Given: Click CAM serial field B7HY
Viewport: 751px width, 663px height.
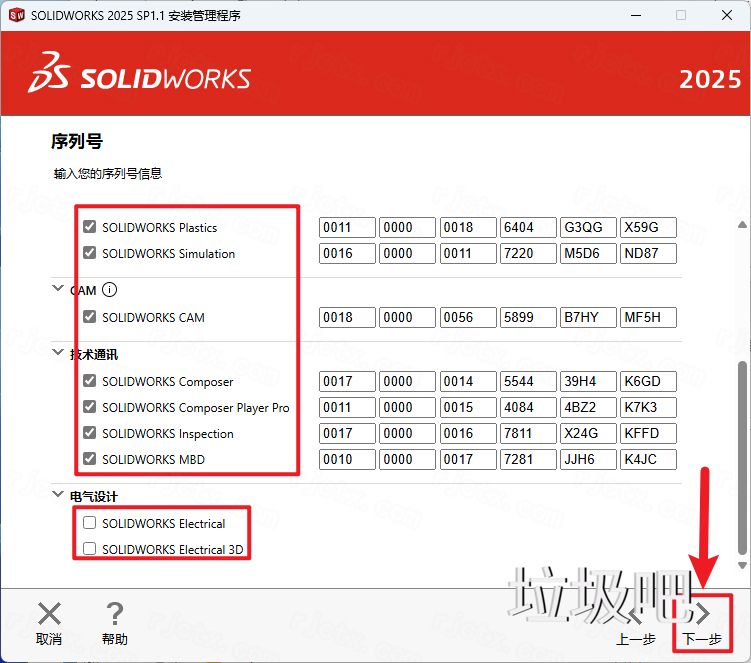Looking at the screenshot, I should 588,318.
